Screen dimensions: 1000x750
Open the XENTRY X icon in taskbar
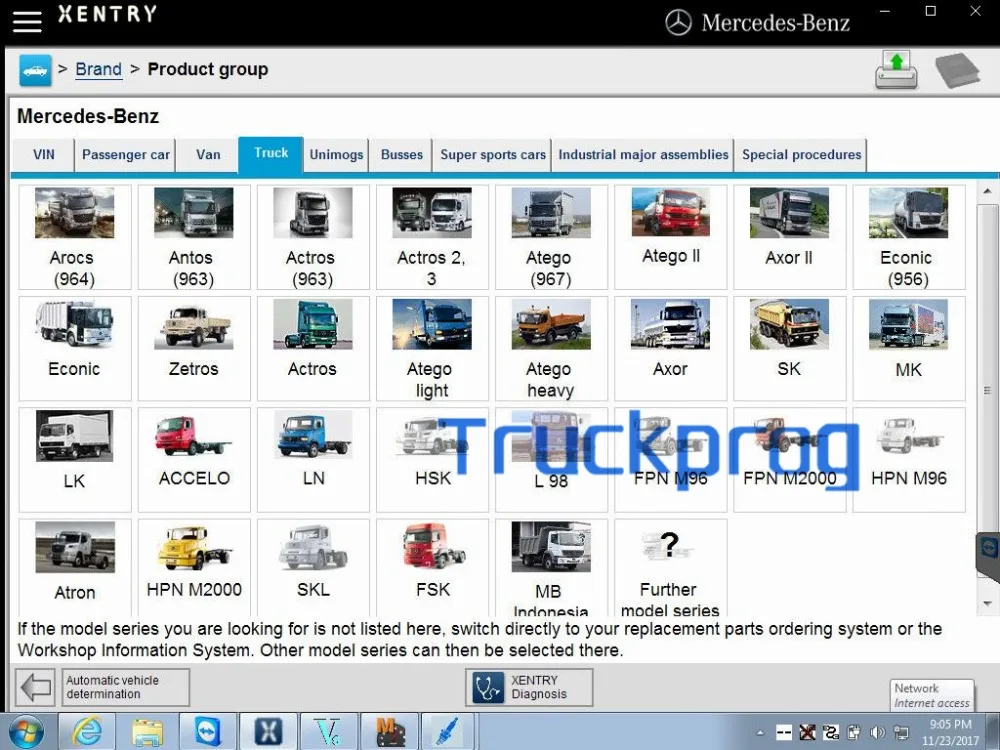268,732
